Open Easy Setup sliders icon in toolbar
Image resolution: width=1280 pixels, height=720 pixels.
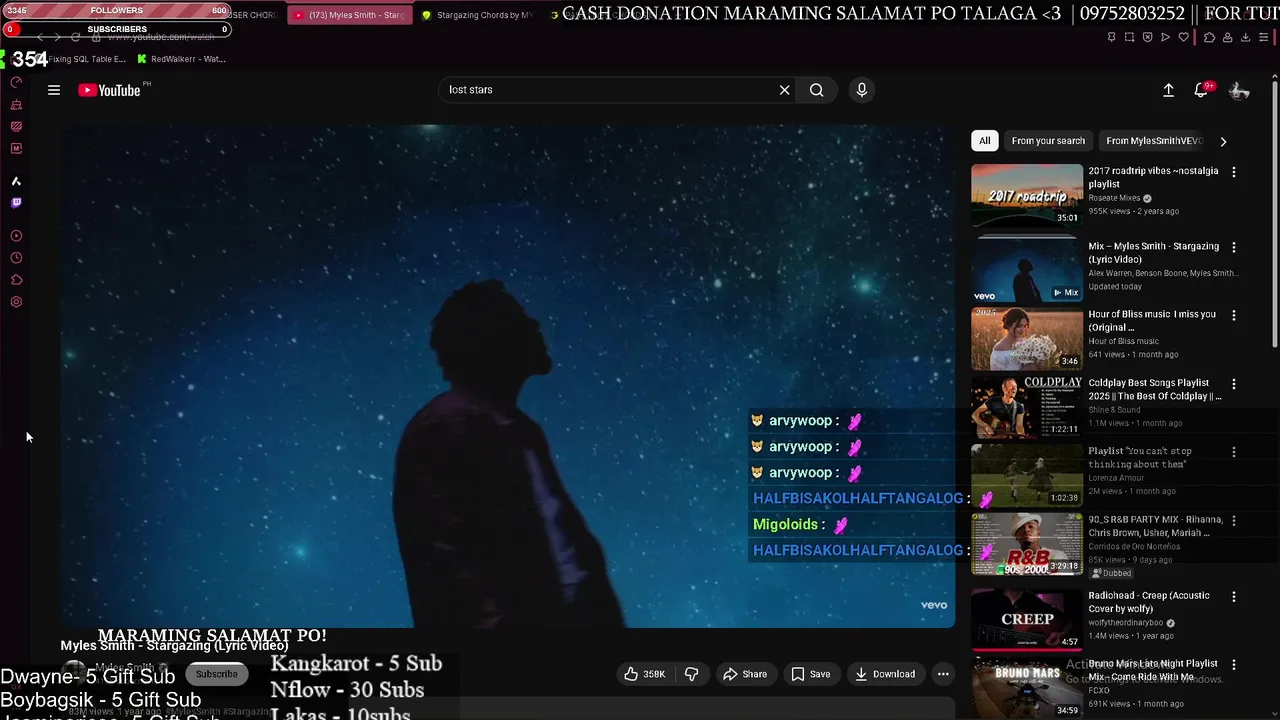[x=1264, y=37]
